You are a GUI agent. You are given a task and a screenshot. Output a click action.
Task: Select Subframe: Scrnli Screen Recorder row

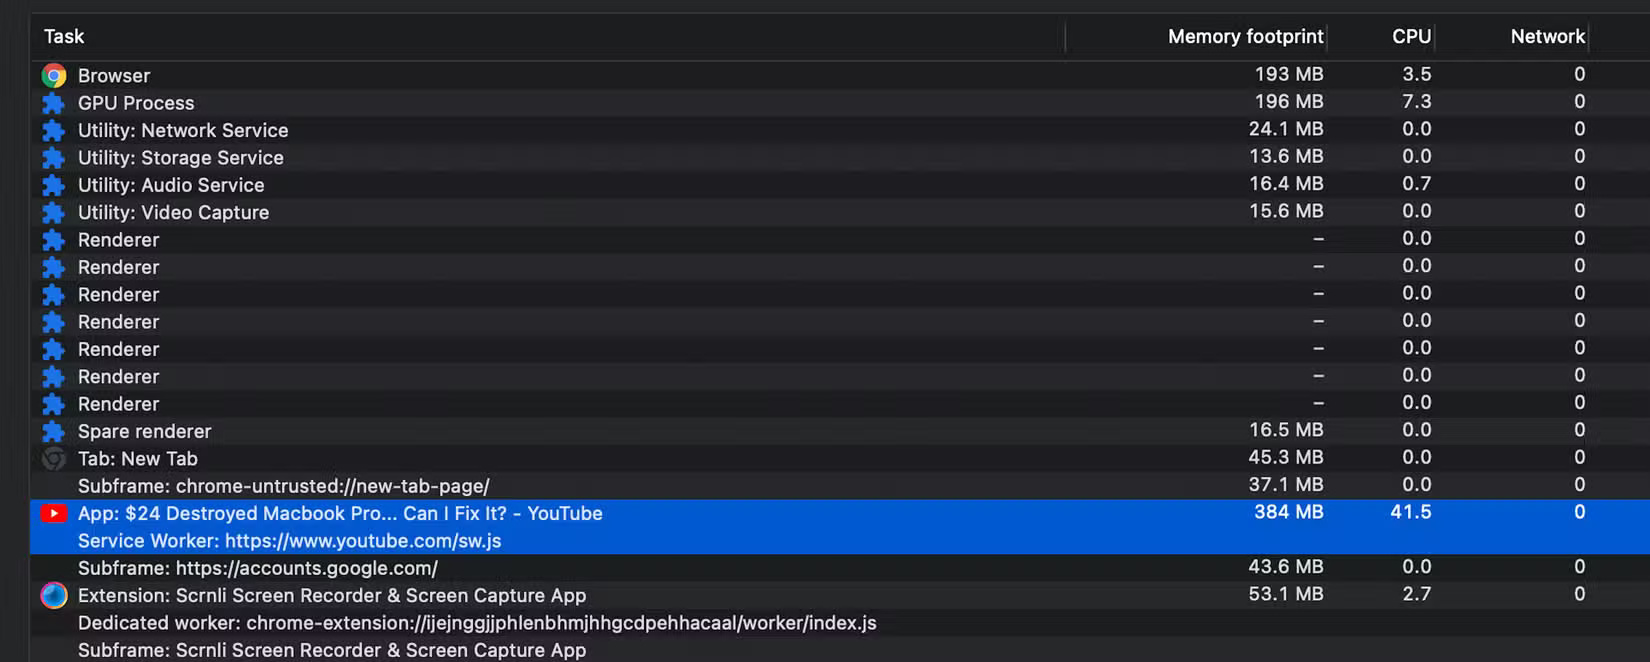pyautogui.click(x=840, y=650)
